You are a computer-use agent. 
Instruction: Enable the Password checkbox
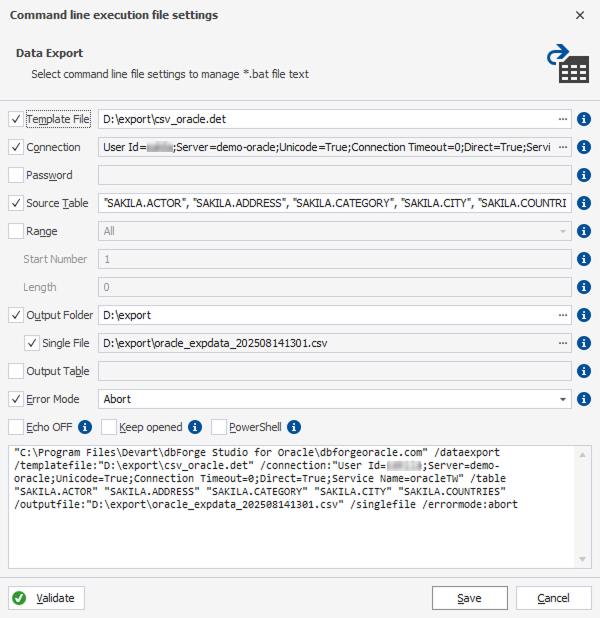point(16,175)
